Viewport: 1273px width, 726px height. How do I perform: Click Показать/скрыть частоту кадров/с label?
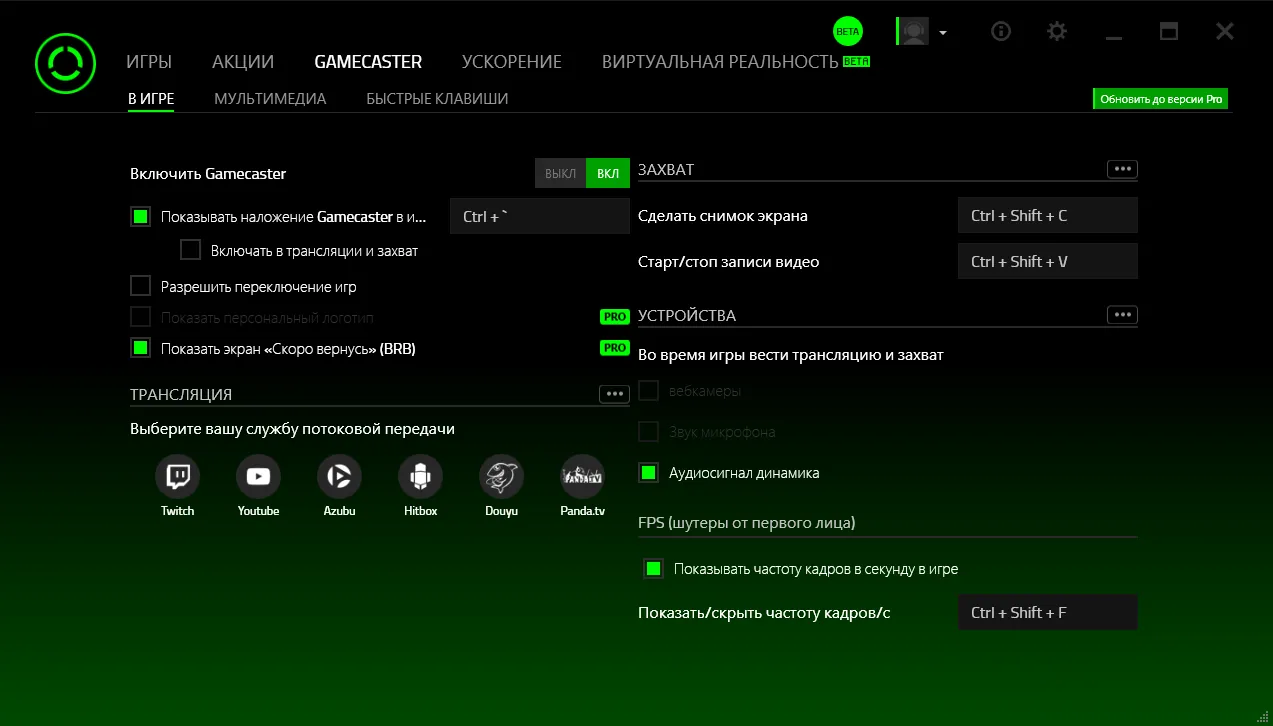pos(764,612)
